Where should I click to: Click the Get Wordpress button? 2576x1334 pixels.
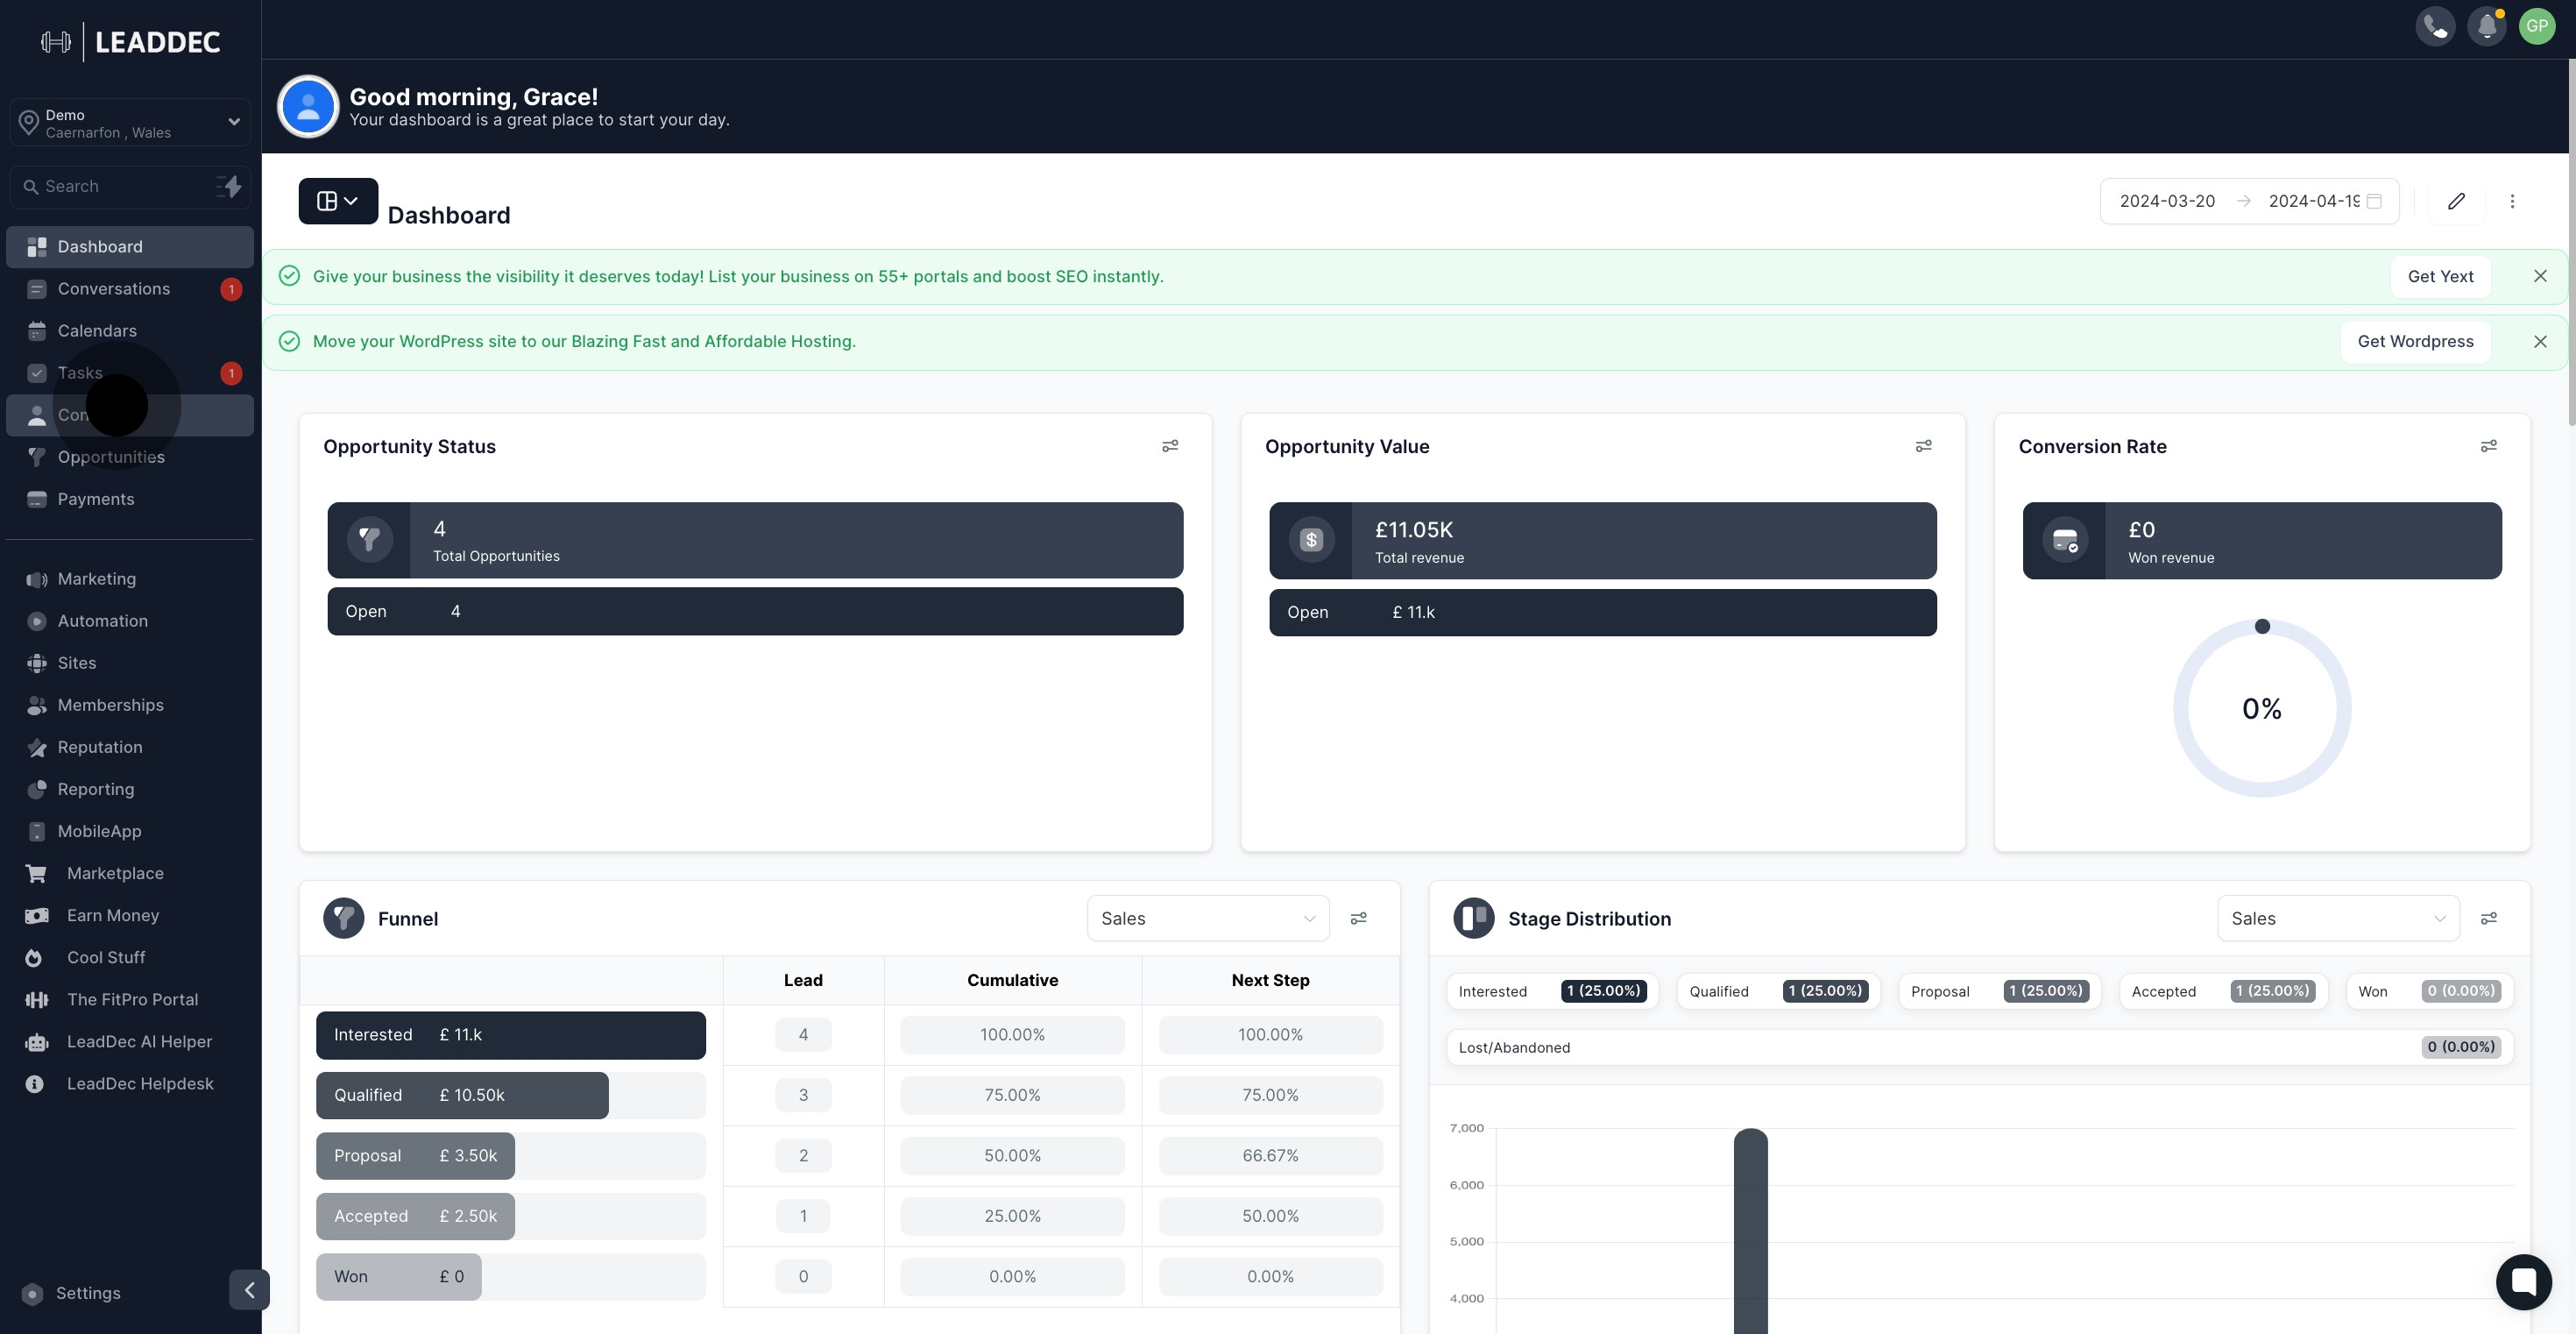[2415, 342]
